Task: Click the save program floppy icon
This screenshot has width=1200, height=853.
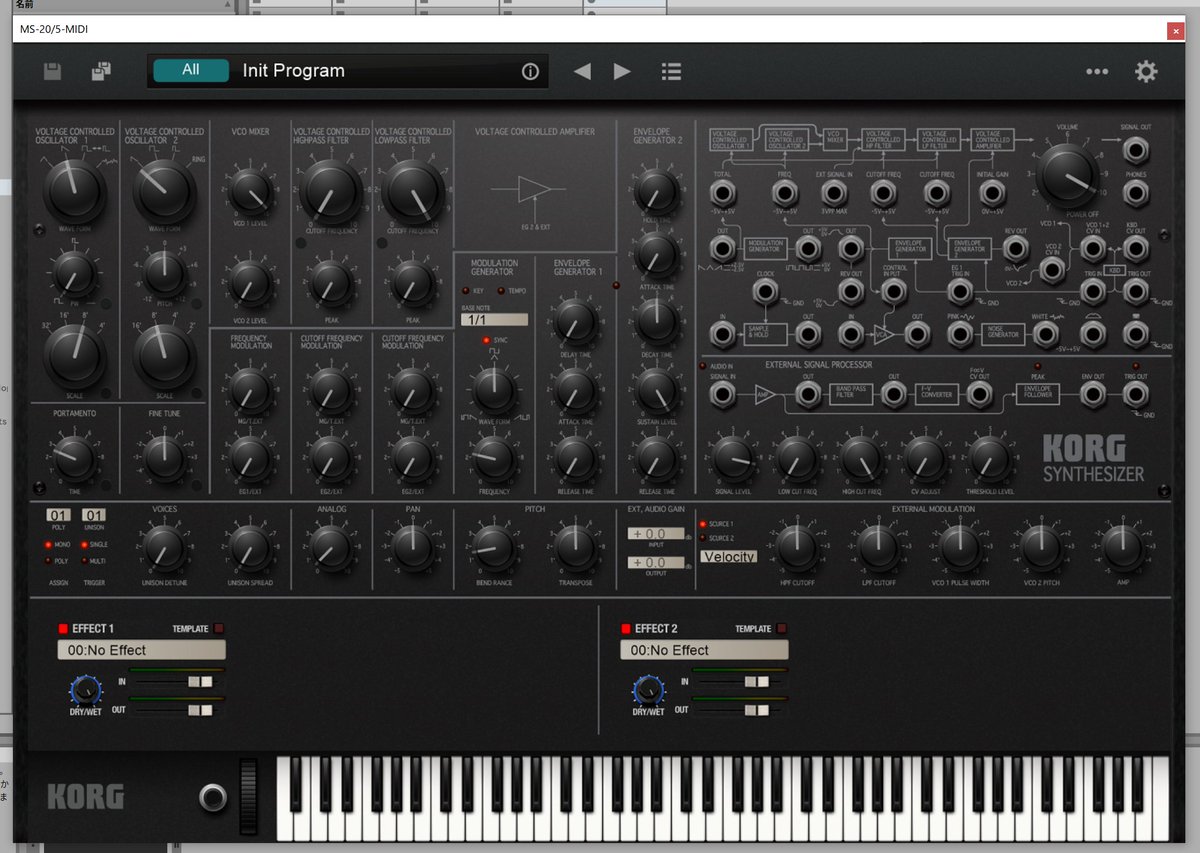Action: (52, 71)
